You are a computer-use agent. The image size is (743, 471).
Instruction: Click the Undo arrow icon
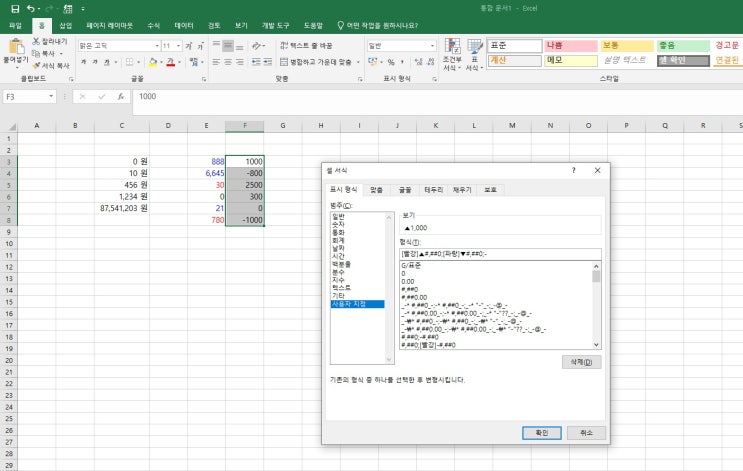tap(31, 8)
